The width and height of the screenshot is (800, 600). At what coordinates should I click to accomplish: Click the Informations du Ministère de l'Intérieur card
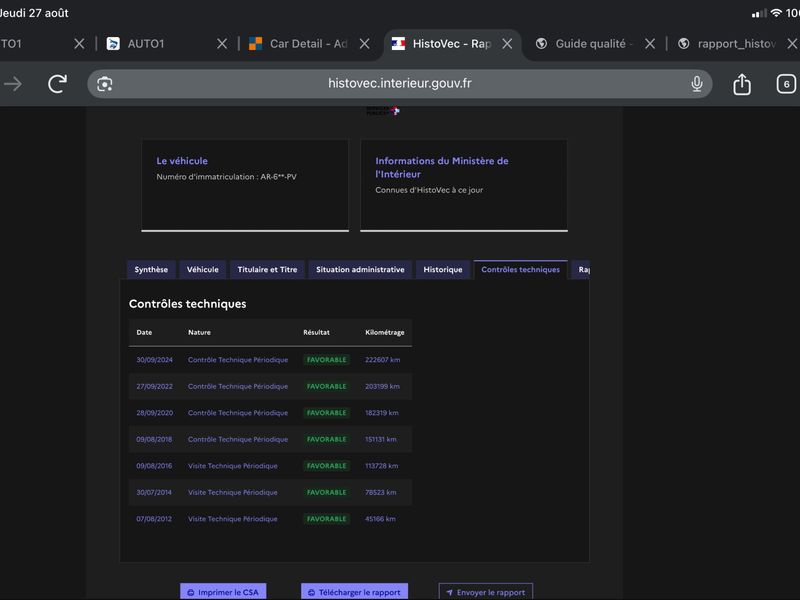coord(464,185)
